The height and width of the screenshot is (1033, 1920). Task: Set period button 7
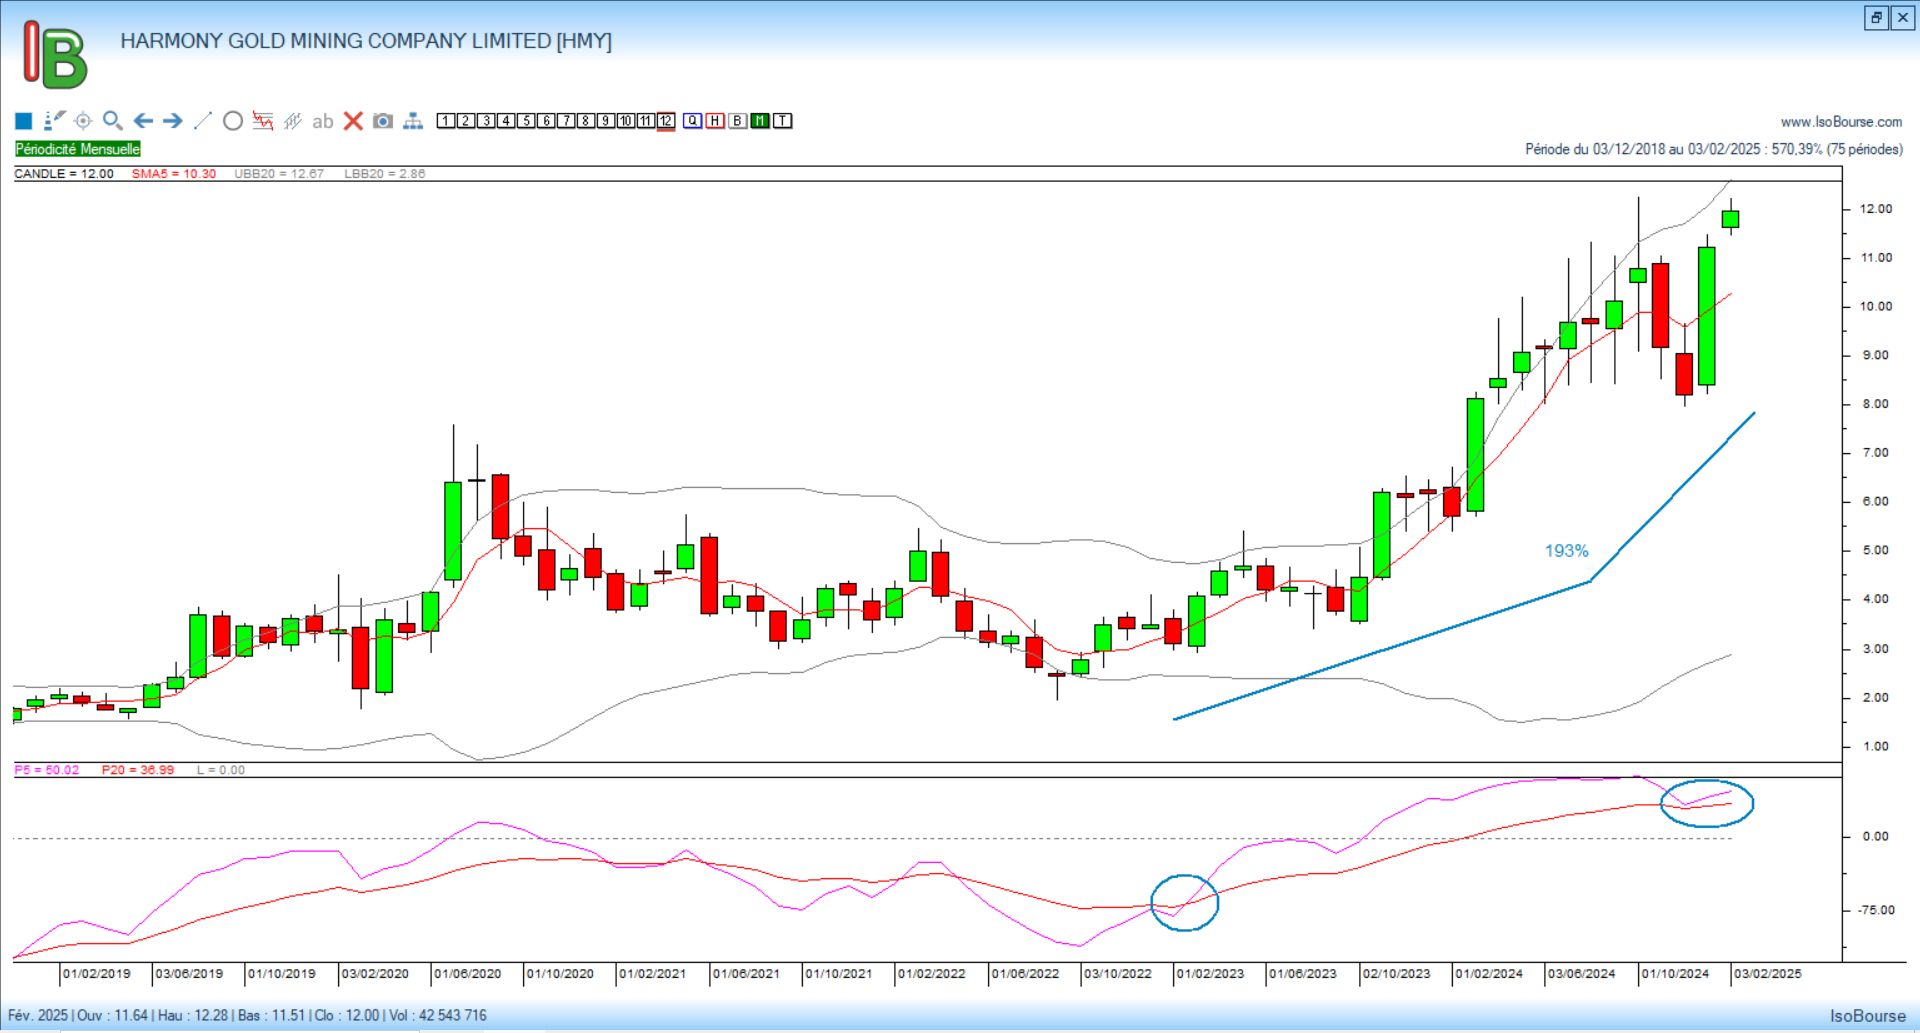[566, 121]
